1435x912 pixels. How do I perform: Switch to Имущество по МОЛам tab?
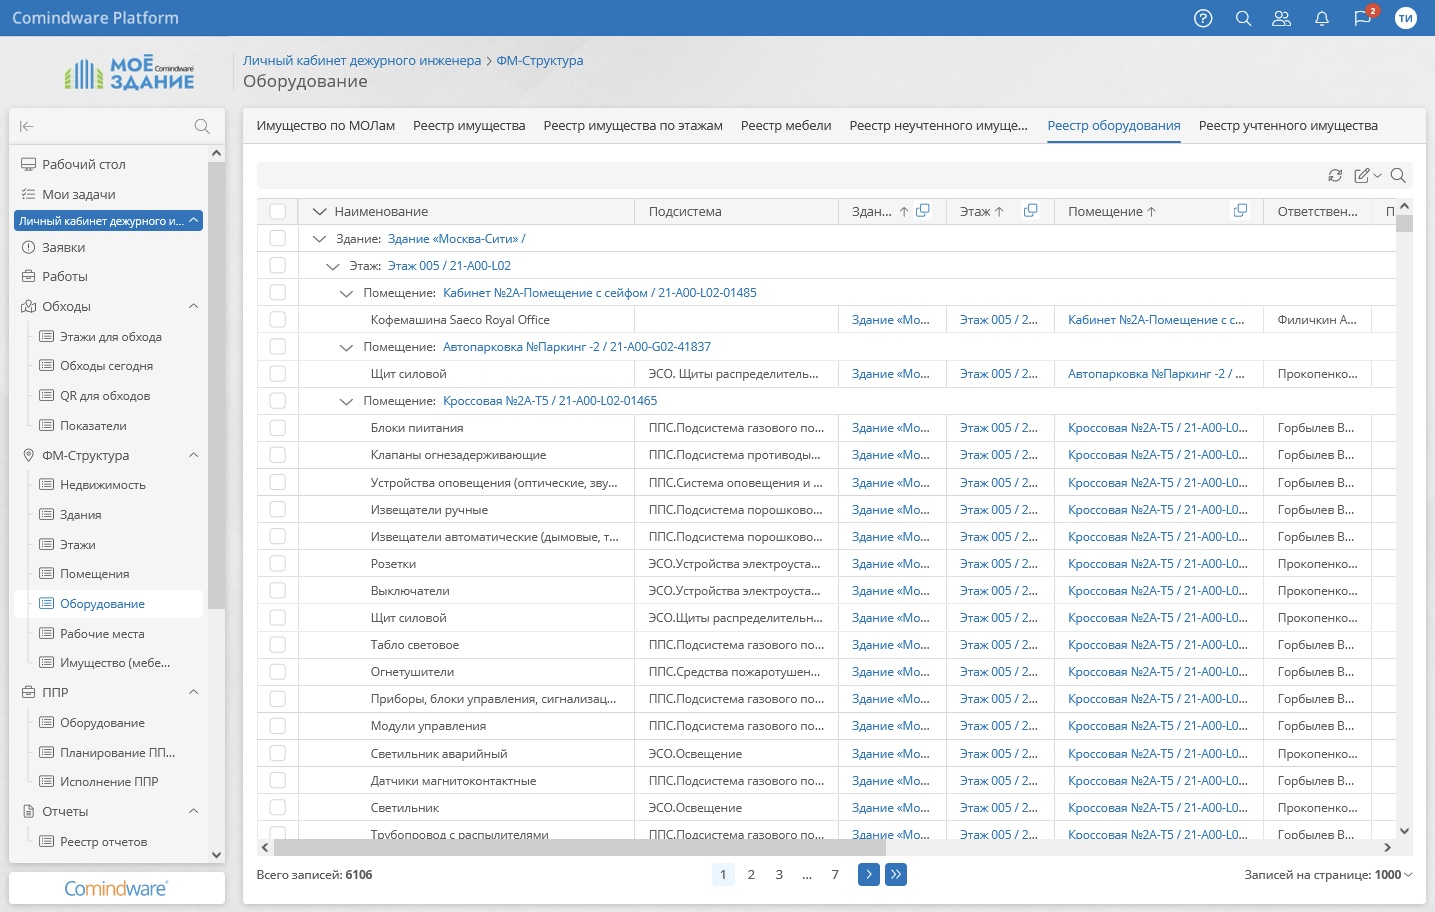326,126
